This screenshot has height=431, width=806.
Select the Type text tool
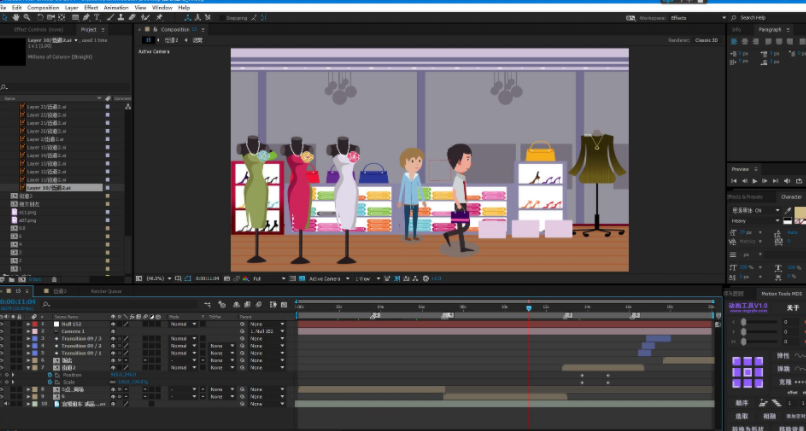(97, 17)
